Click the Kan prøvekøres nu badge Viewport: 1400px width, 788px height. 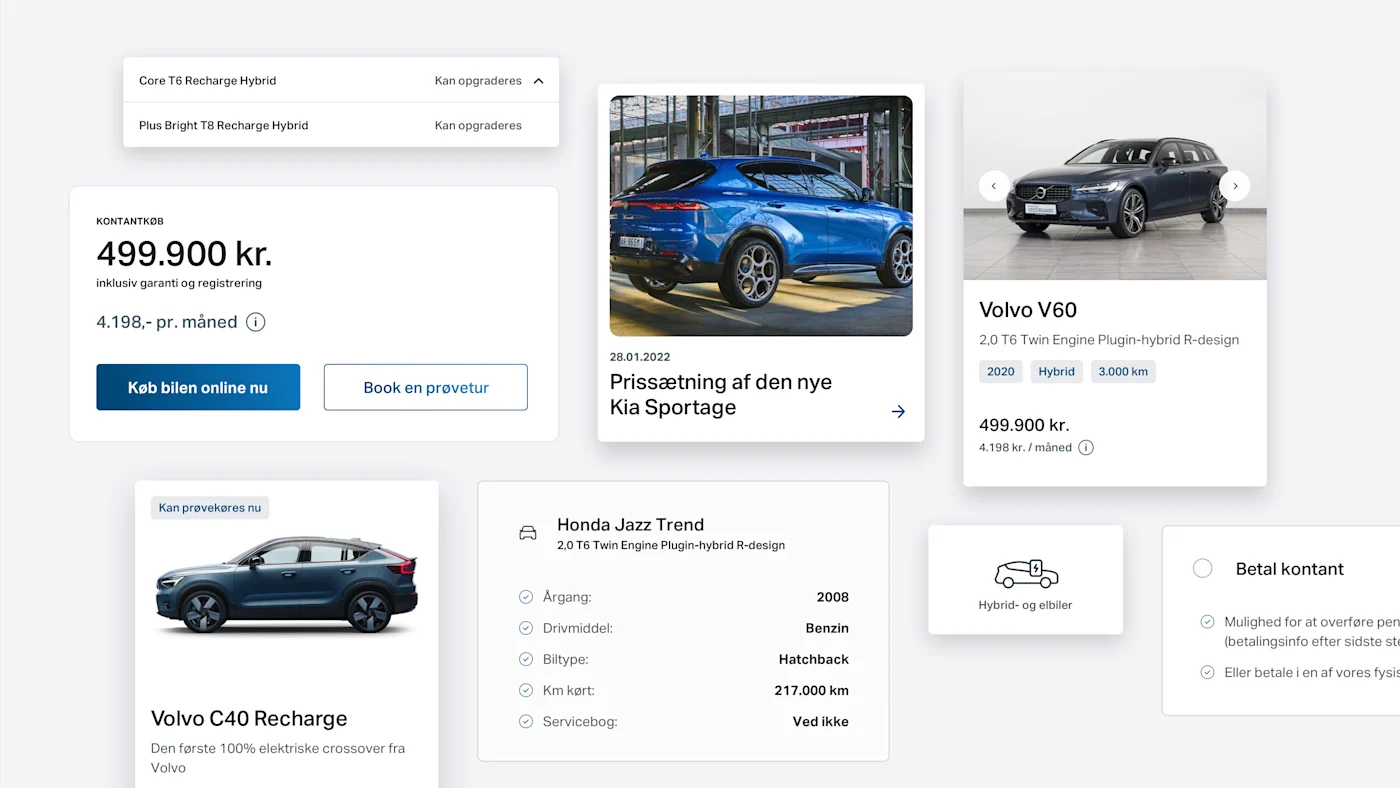coord(210,508)
